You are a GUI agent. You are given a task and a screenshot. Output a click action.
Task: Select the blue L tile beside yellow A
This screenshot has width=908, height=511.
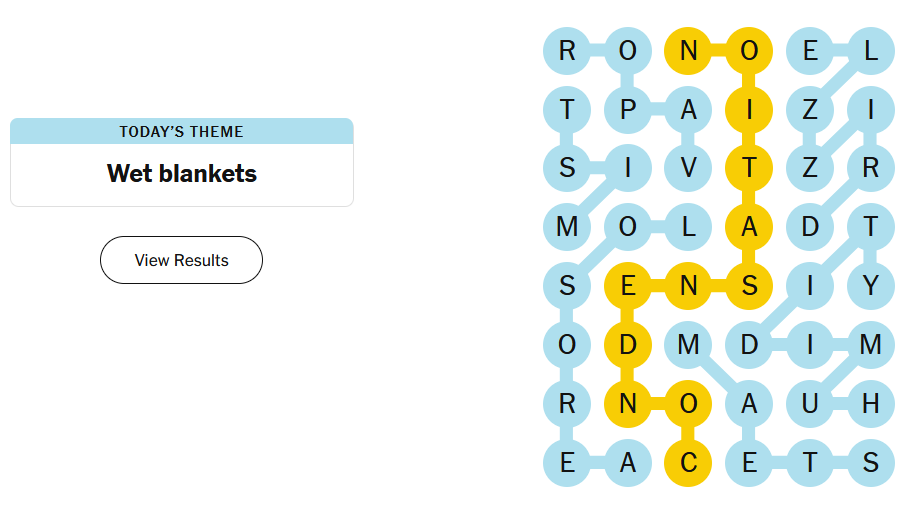coord(688,227)
